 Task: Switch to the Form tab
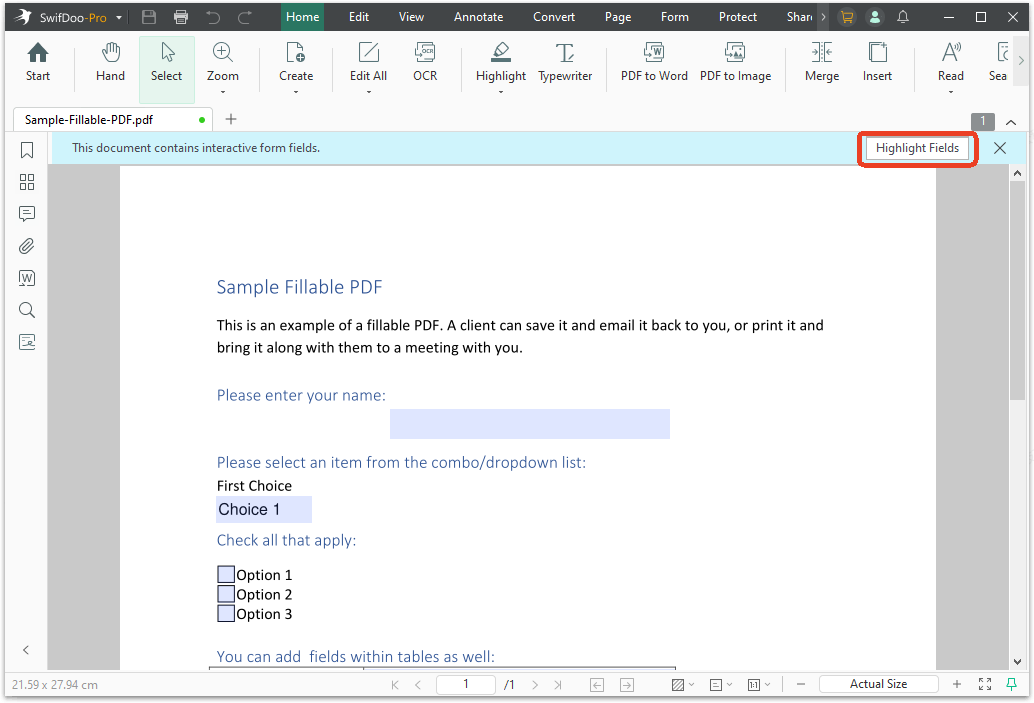pos(675,17)
